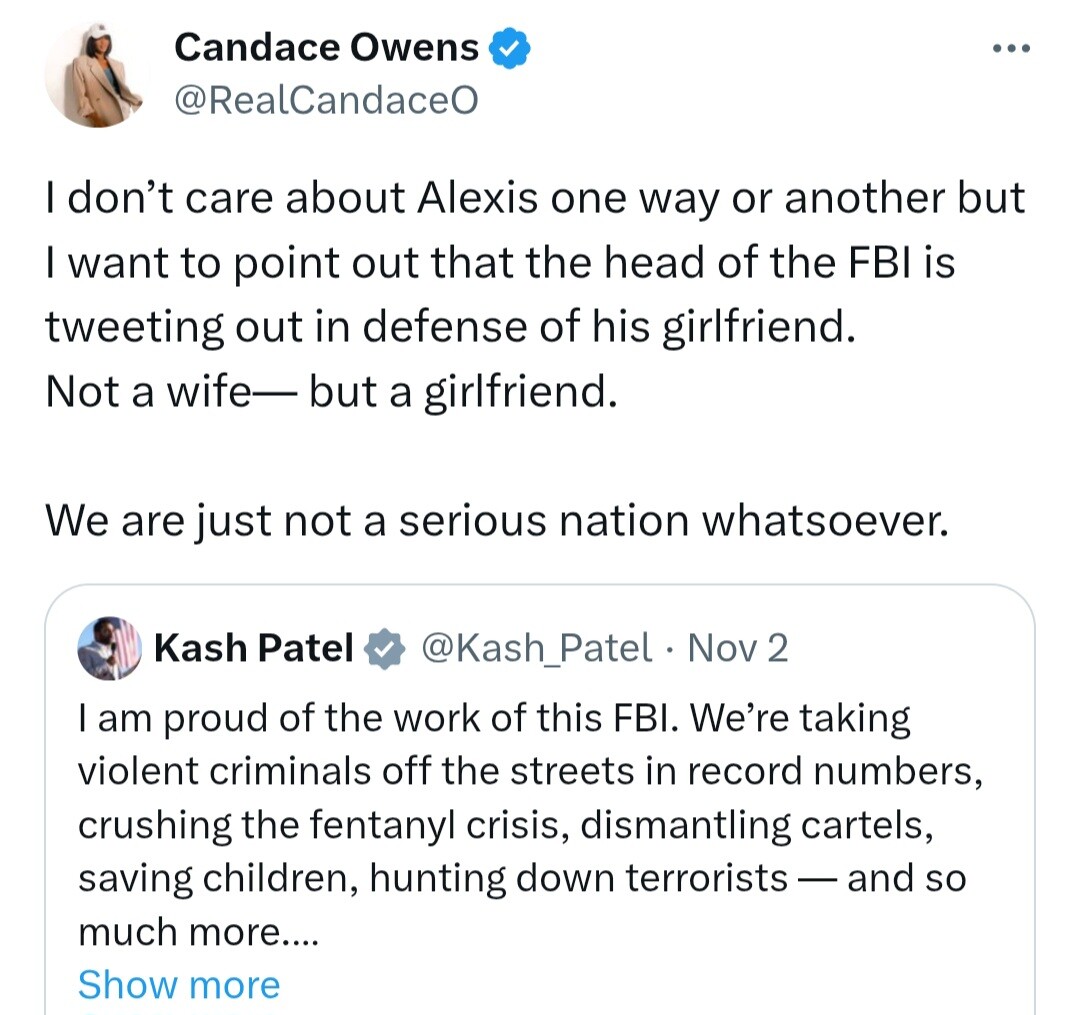
Task: Open Kash Patel's profile picture
Action: coord(110,649)
